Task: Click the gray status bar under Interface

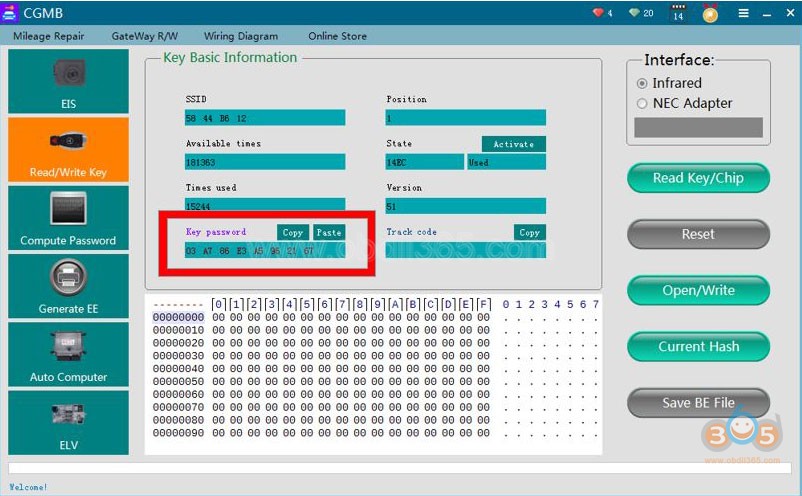Action: [698, 127]
